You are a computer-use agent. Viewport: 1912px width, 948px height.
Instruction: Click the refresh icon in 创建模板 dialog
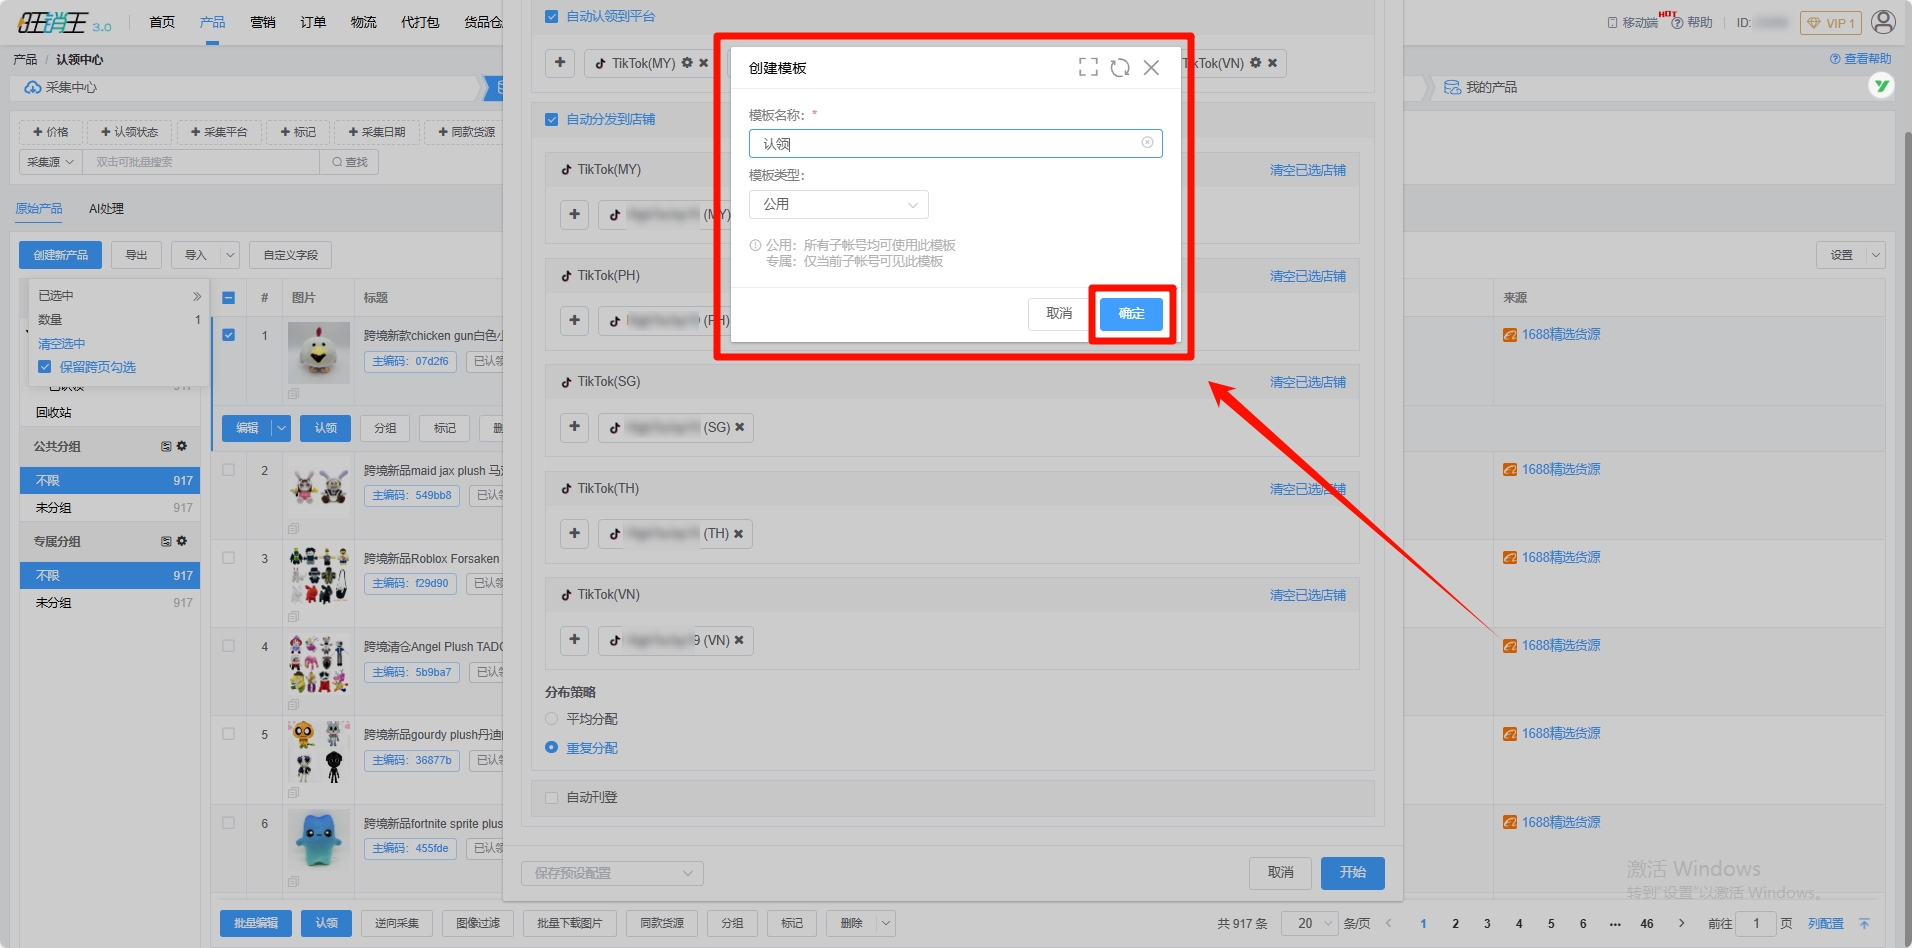coord(1120,67)
